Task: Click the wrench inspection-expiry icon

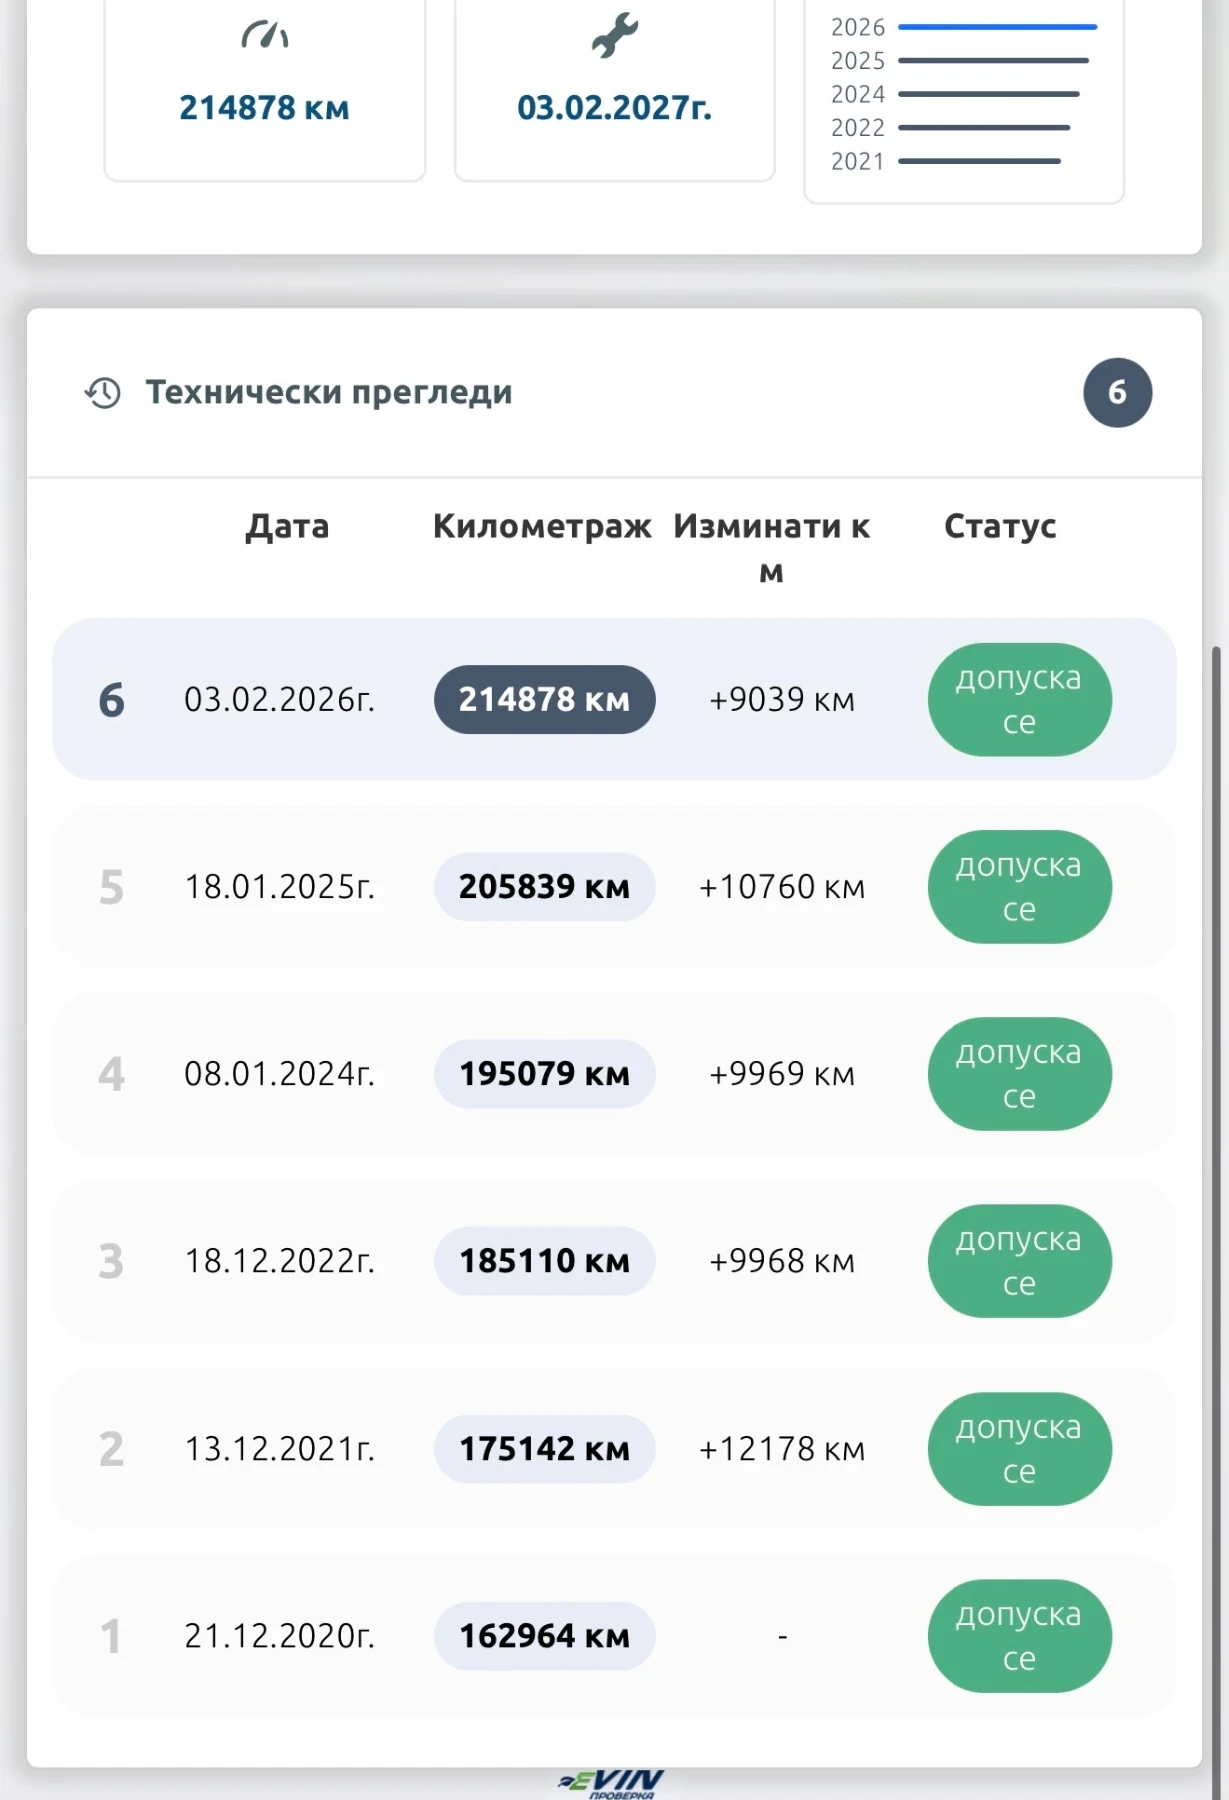Action: pos(614,35)
